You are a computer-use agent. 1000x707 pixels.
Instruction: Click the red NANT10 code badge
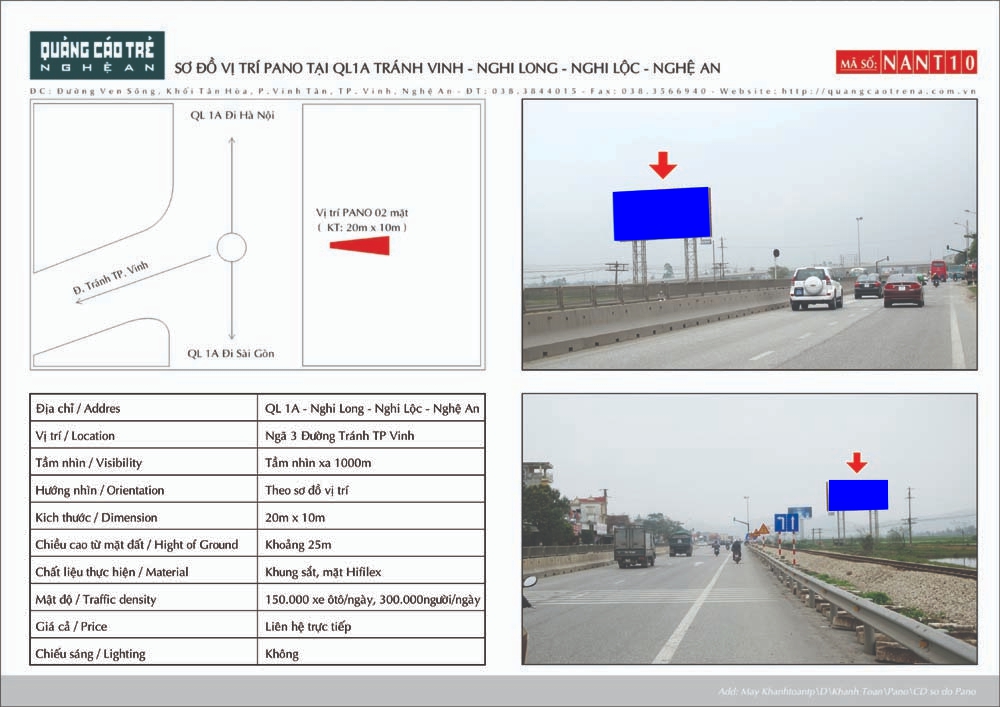[906, 62]
